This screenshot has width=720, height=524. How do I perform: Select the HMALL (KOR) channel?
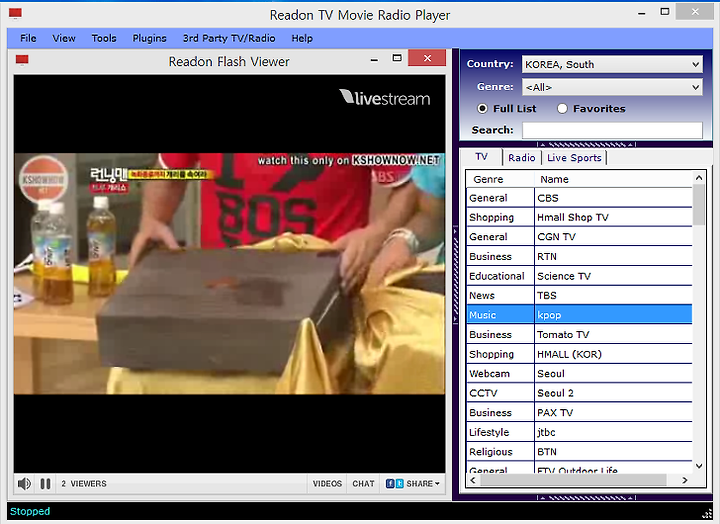point(579,354)
